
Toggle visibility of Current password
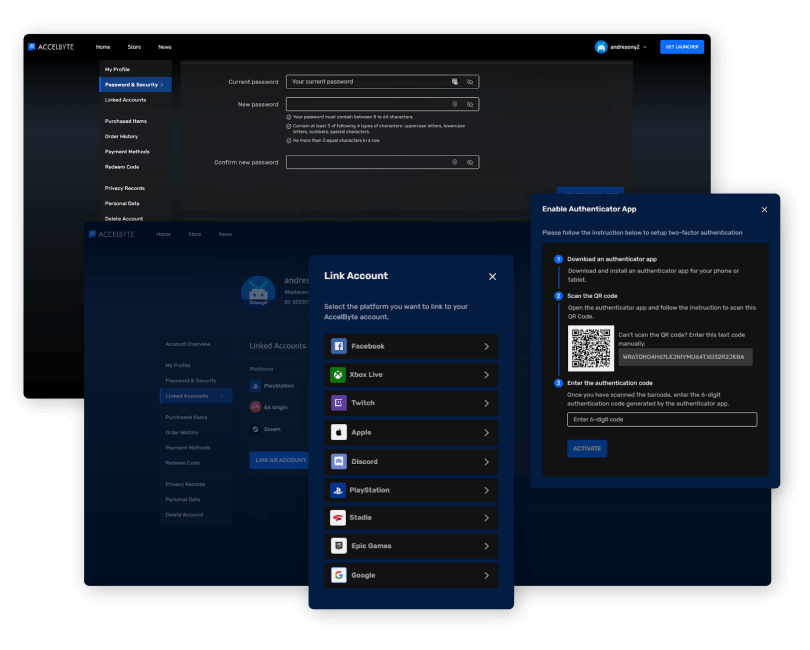(470, 82)
